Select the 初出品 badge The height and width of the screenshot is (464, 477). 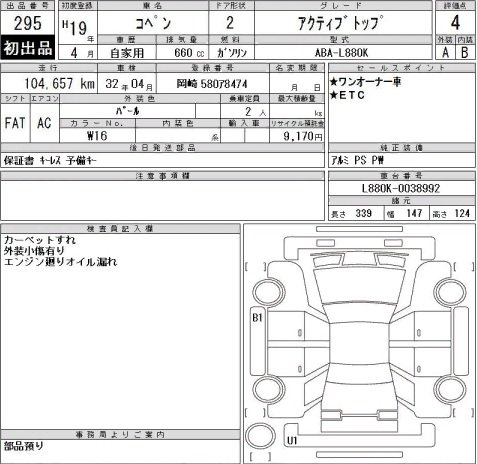(x=28, y=48)
